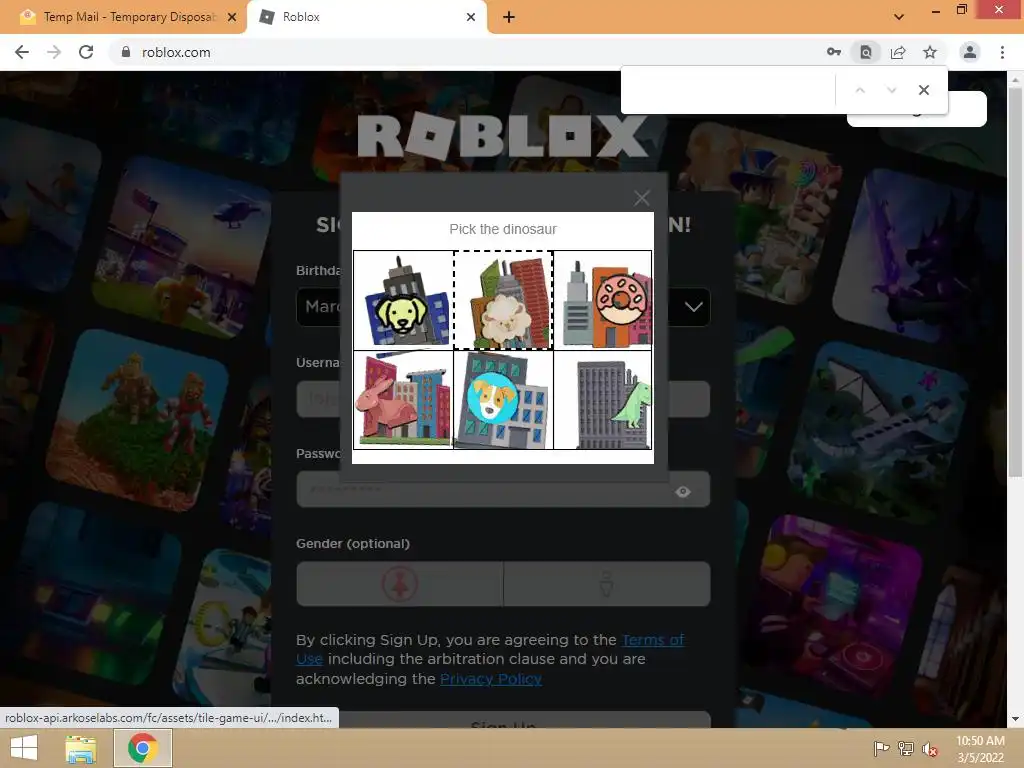
Task: Open the Privacy Policy link
Action: [491, 679]
